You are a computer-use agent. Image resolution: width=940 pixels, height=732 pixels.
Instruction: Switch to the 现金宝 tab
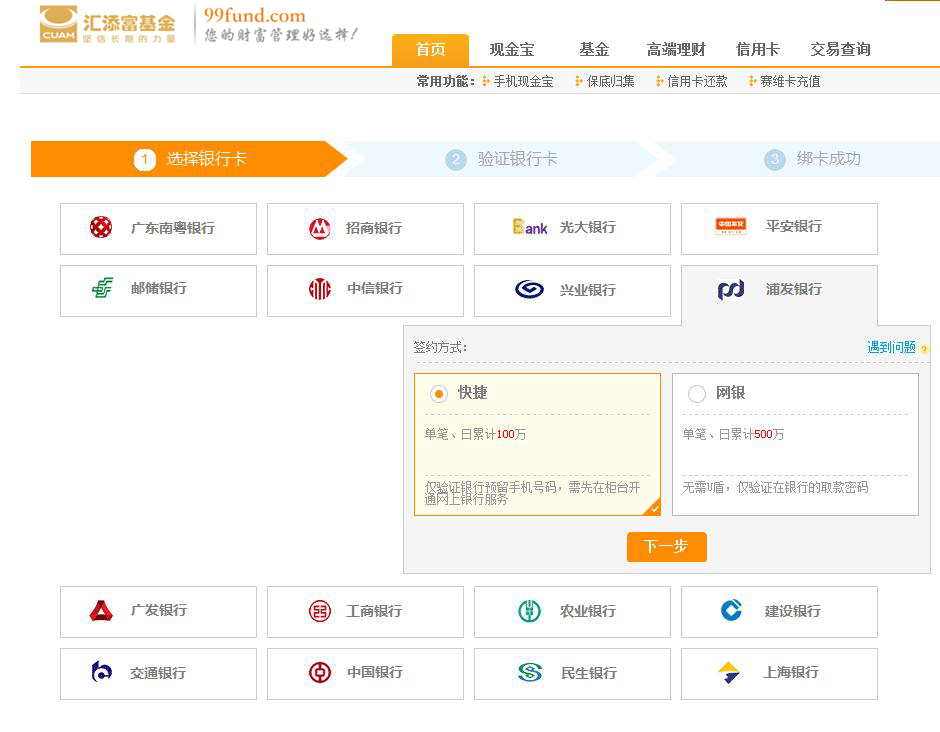click(511, 49)
